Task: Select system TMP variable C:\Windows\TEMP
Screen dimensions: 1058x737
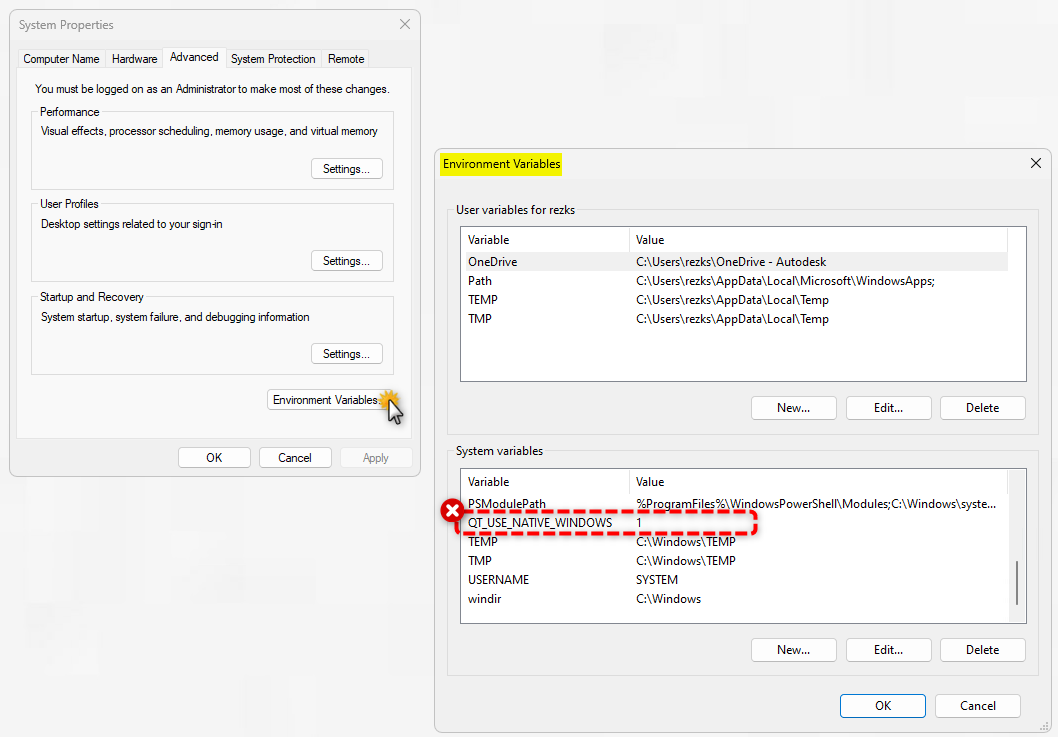Action: click(x=734, y=561)
